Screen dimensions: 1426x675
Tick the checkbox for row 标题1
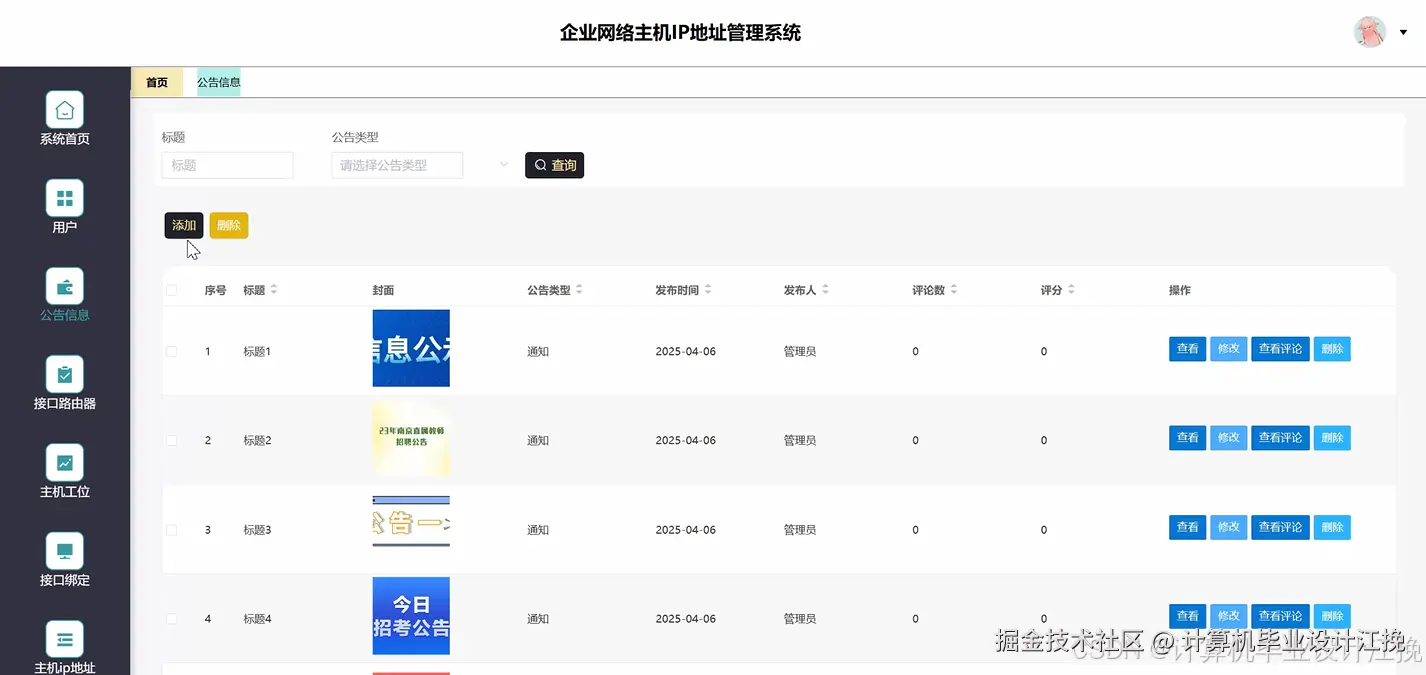pyautogui.click(x=171, y=351)
